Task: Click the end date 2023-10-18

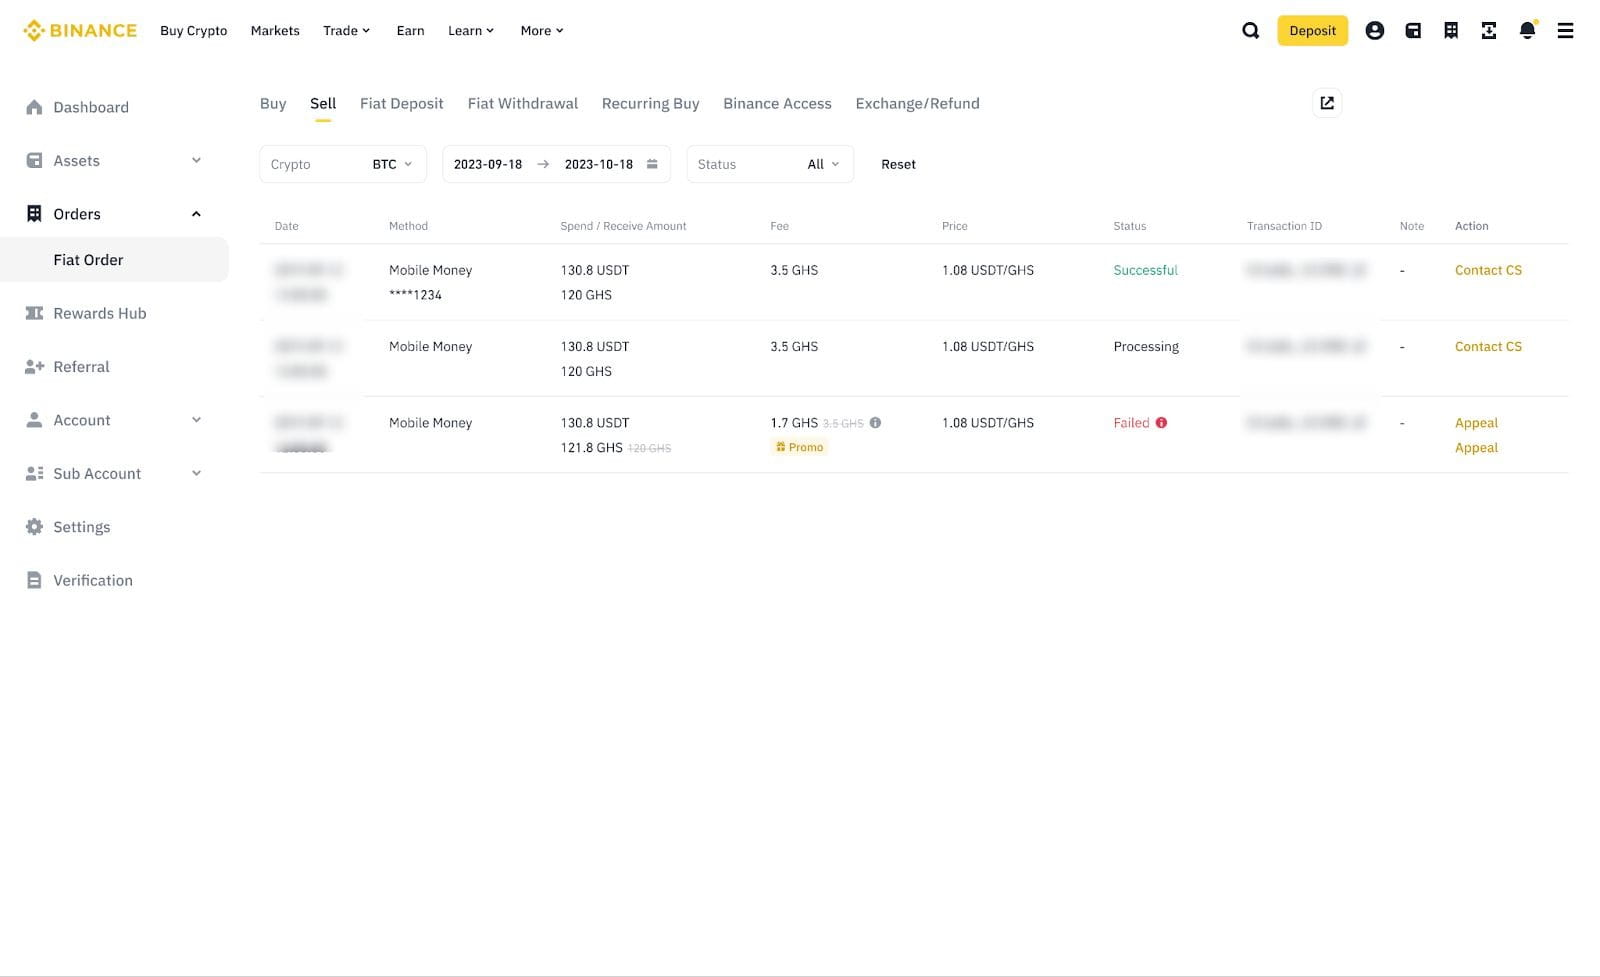Action: point(598,164)
